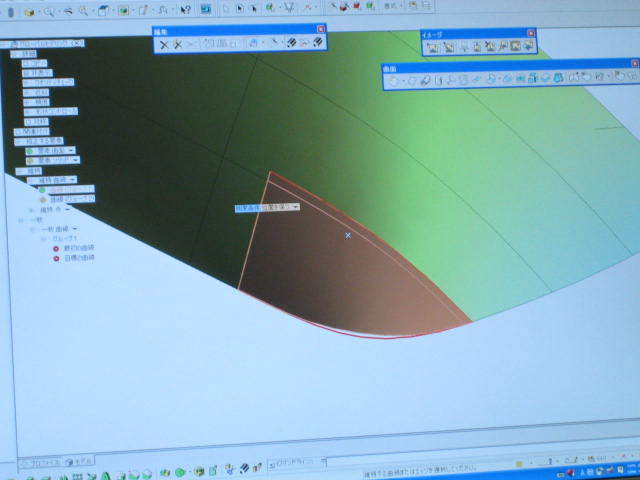Image resolution: width=640 pixels, height=480 pixels.
Task: Click the X-with-scissors icon in 編集 toolbar
Action: tap(178, 44)
